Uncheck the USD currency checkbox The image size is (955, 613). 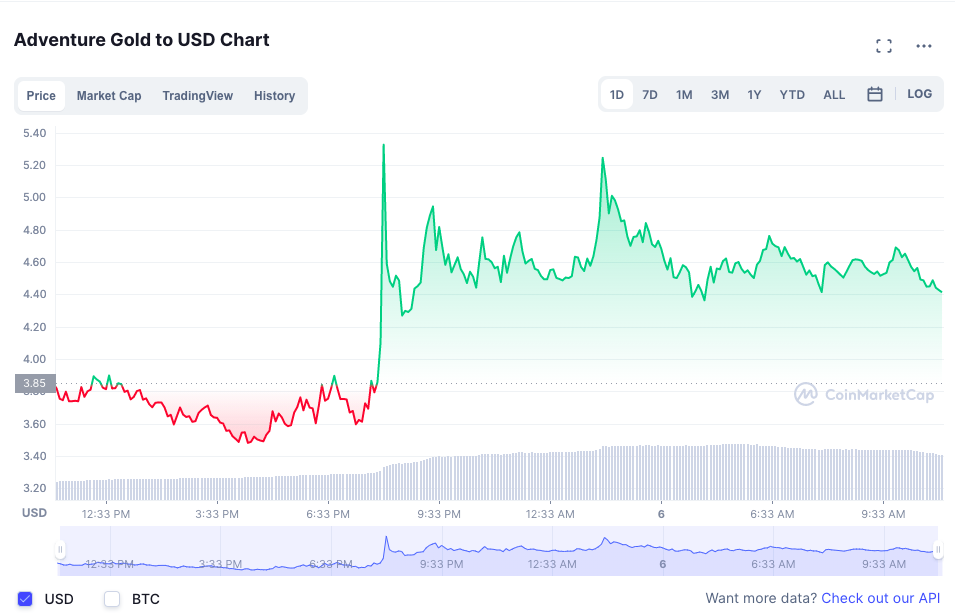coord(25,599)
